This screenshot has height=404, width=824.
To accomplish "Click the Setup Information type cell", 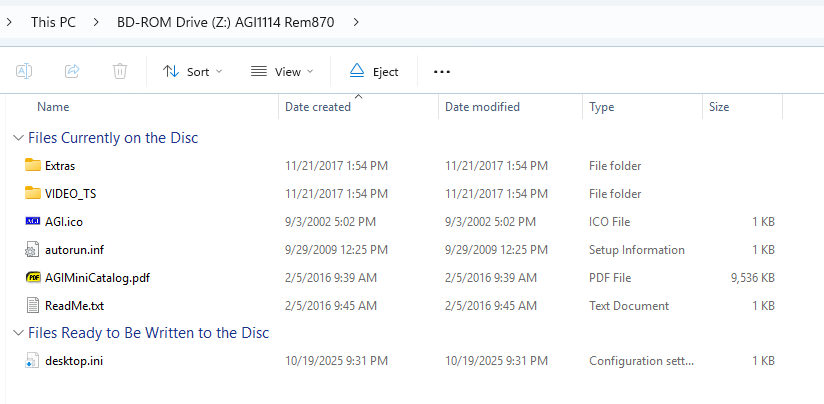I will (637, 250).
